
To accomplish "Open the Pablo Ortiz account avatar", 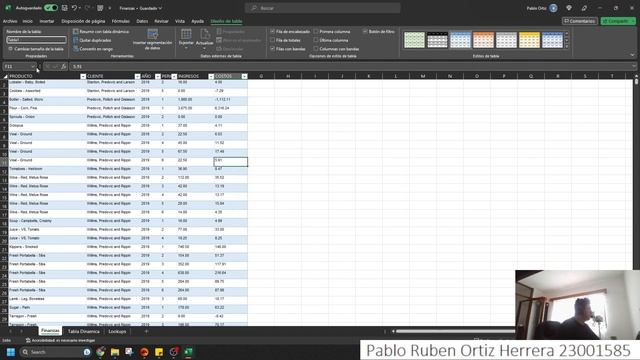I will (553, 8).
